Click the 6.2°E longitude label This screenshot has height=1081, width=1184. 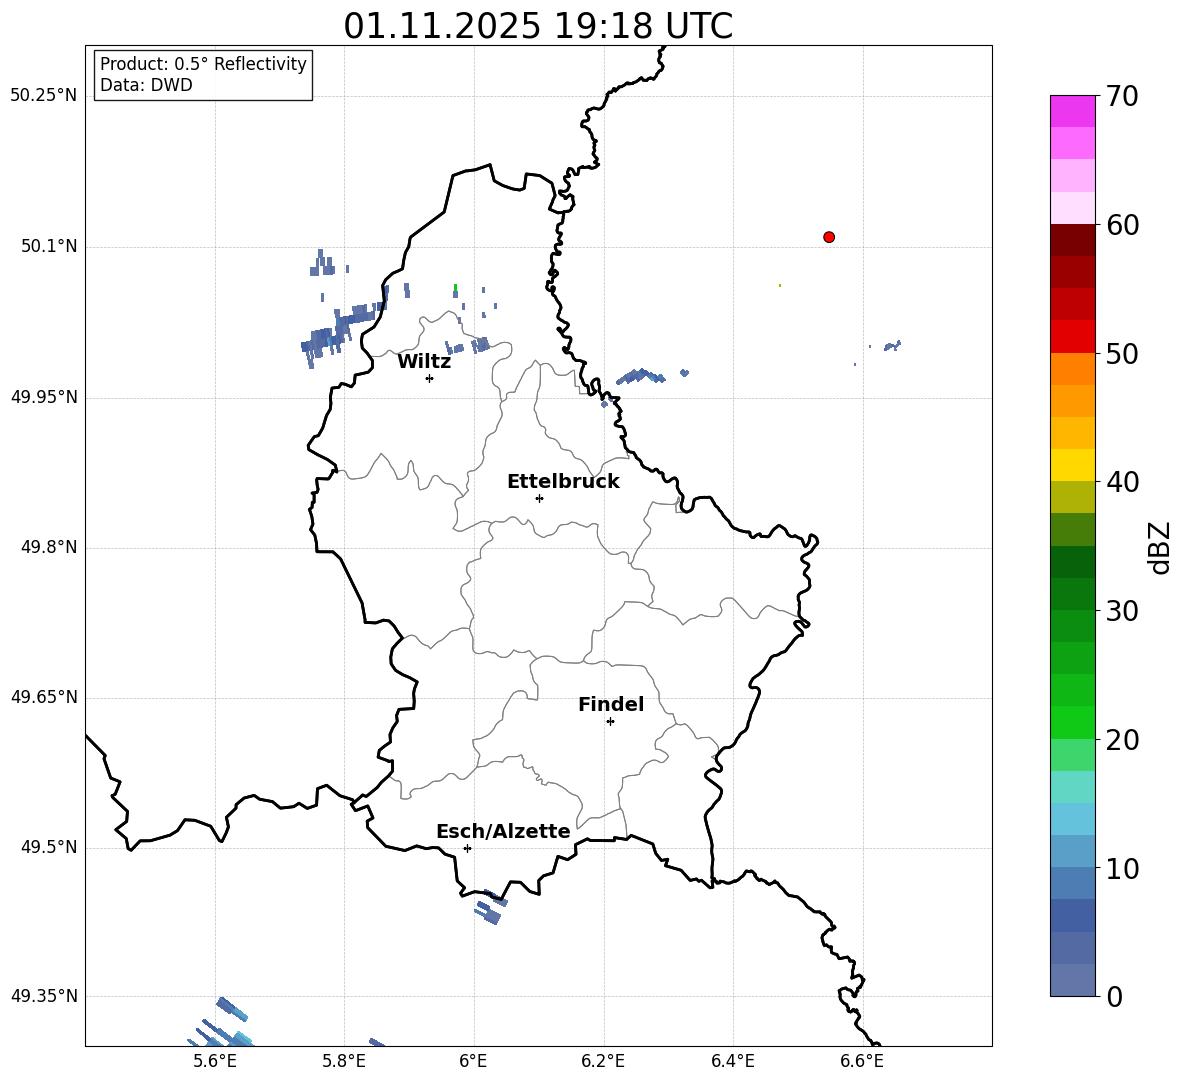[603, 1061]
